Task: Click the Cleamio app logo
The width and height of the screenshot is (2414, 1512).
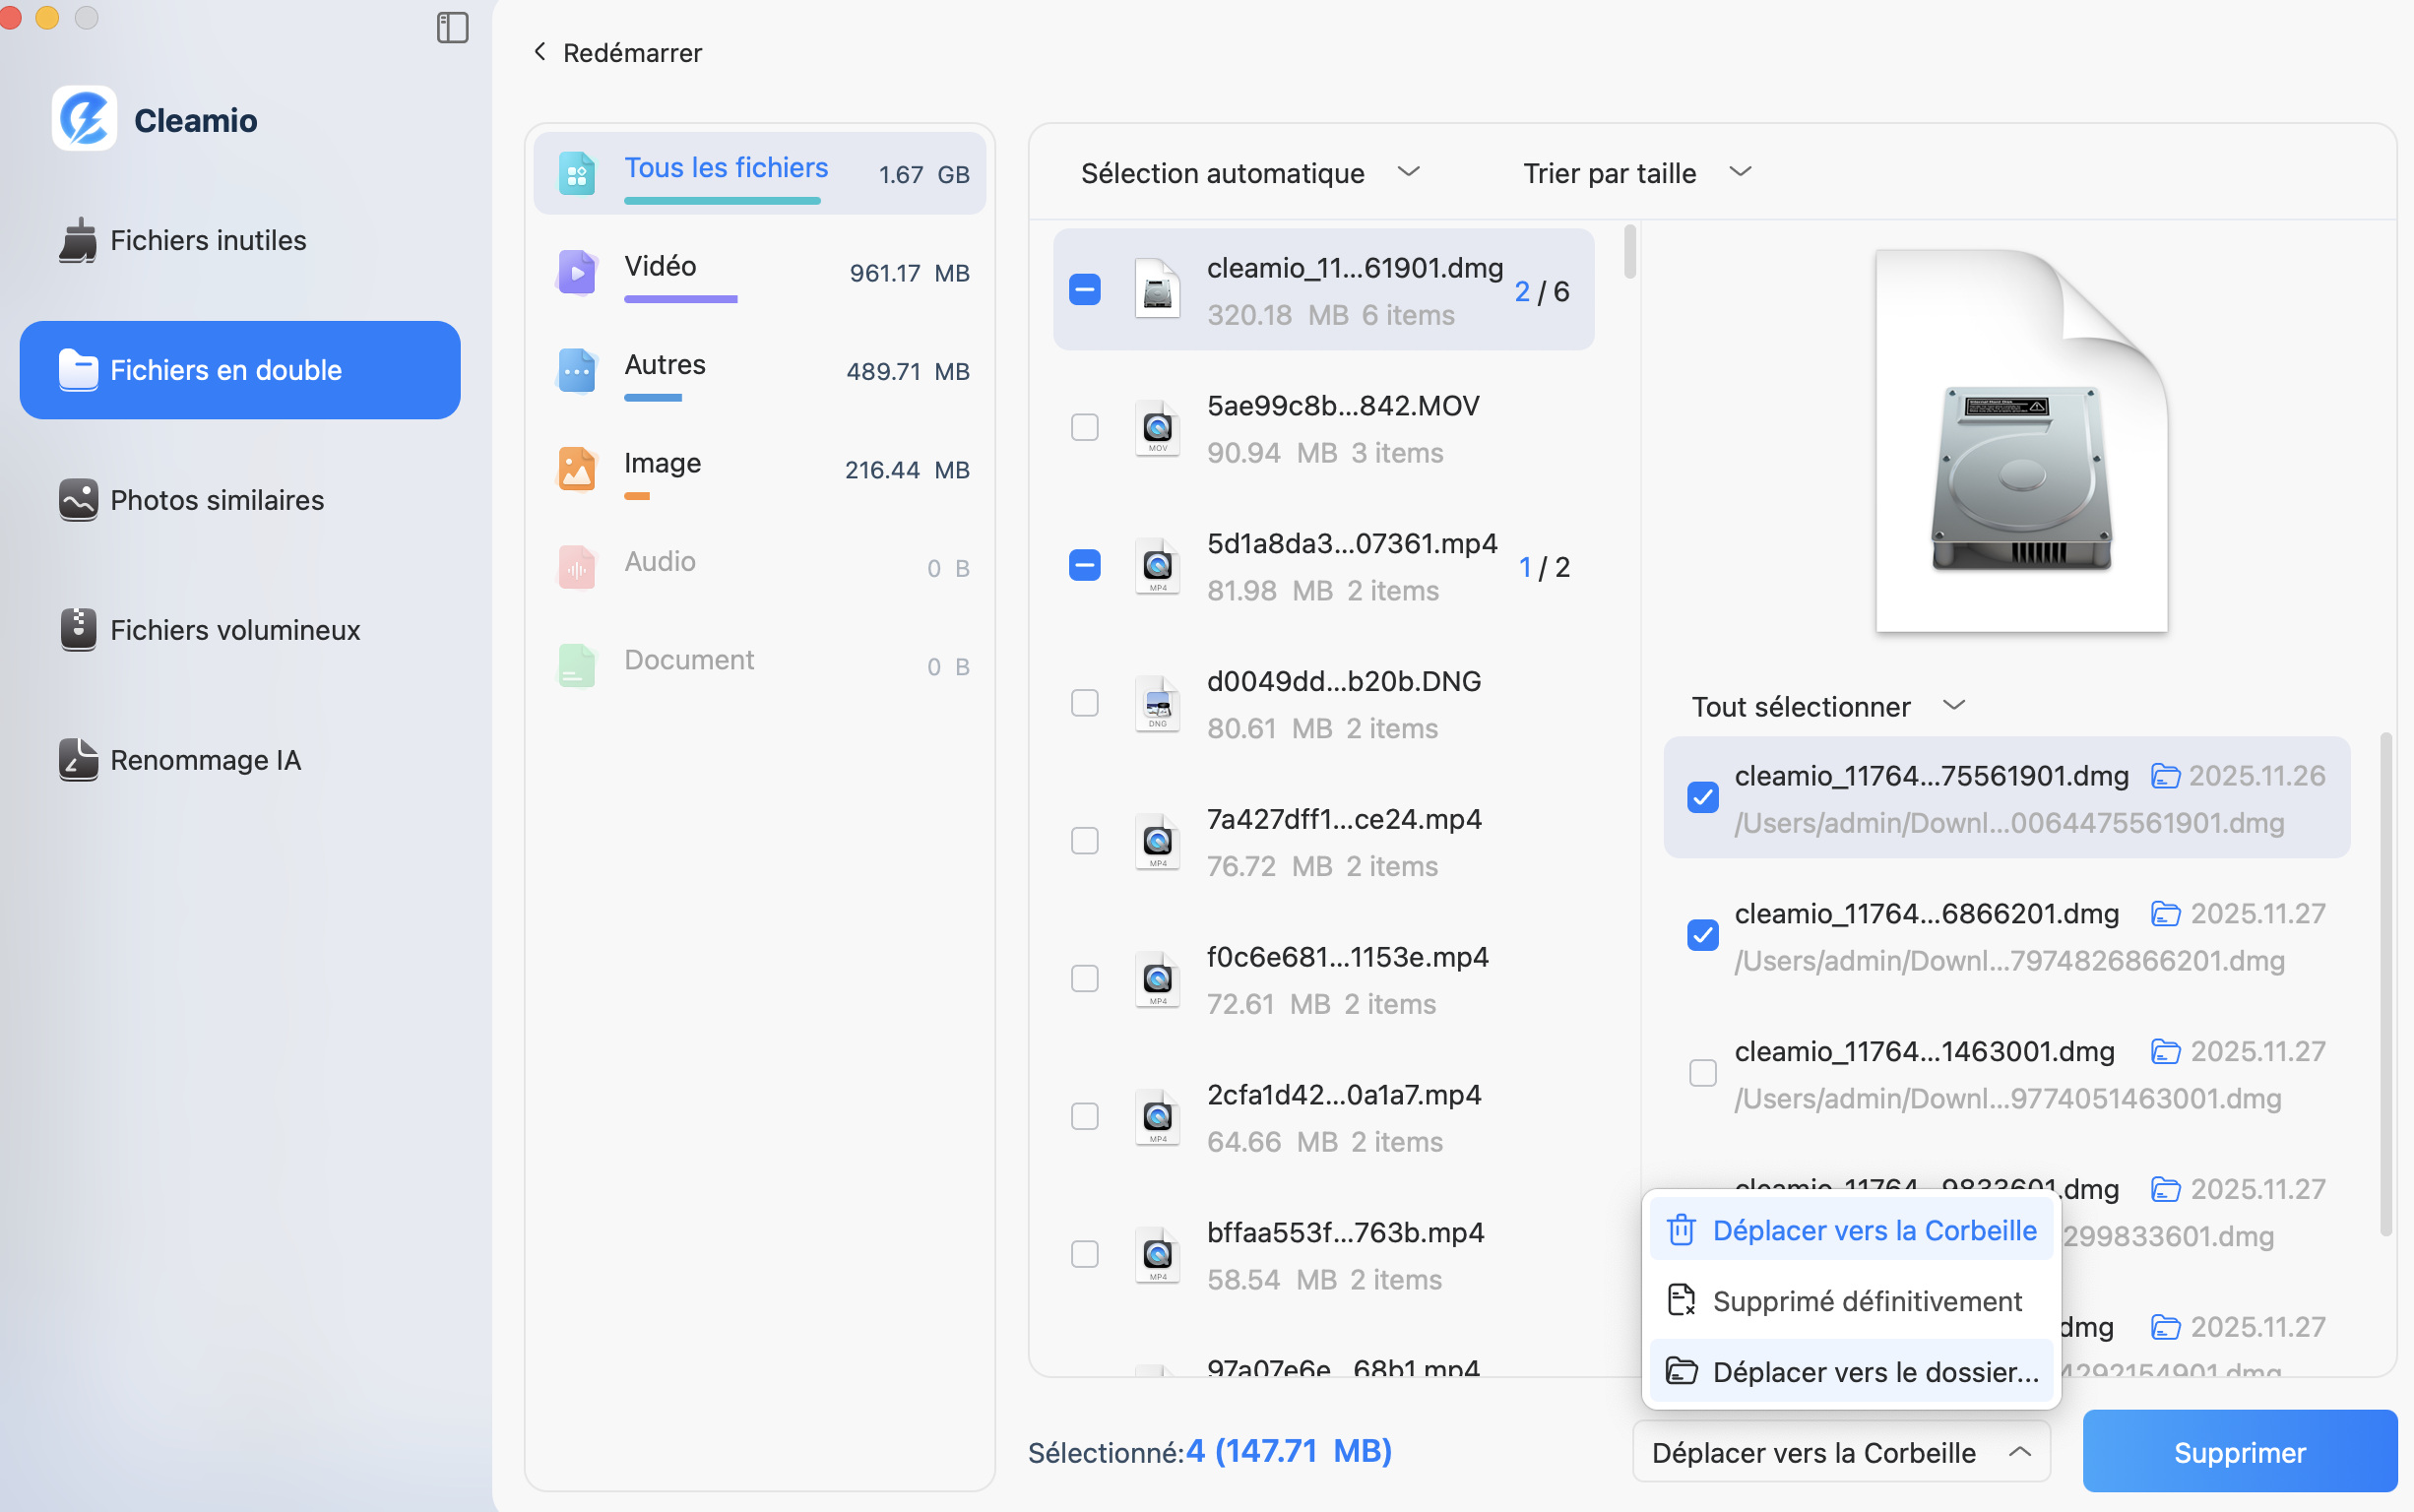Action: [85, 119]
